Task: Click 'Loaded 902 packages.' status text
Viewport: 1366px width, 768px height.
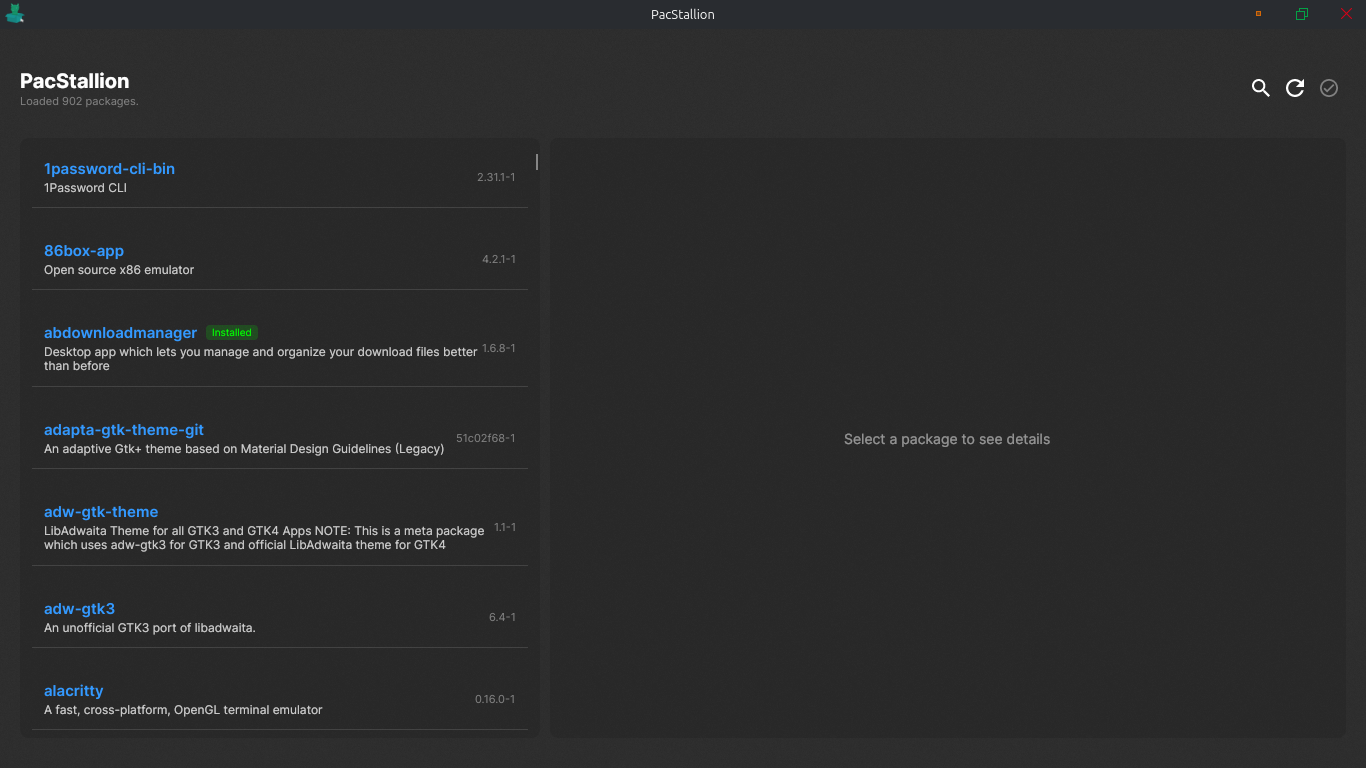Action: click(x=79, y=101)
